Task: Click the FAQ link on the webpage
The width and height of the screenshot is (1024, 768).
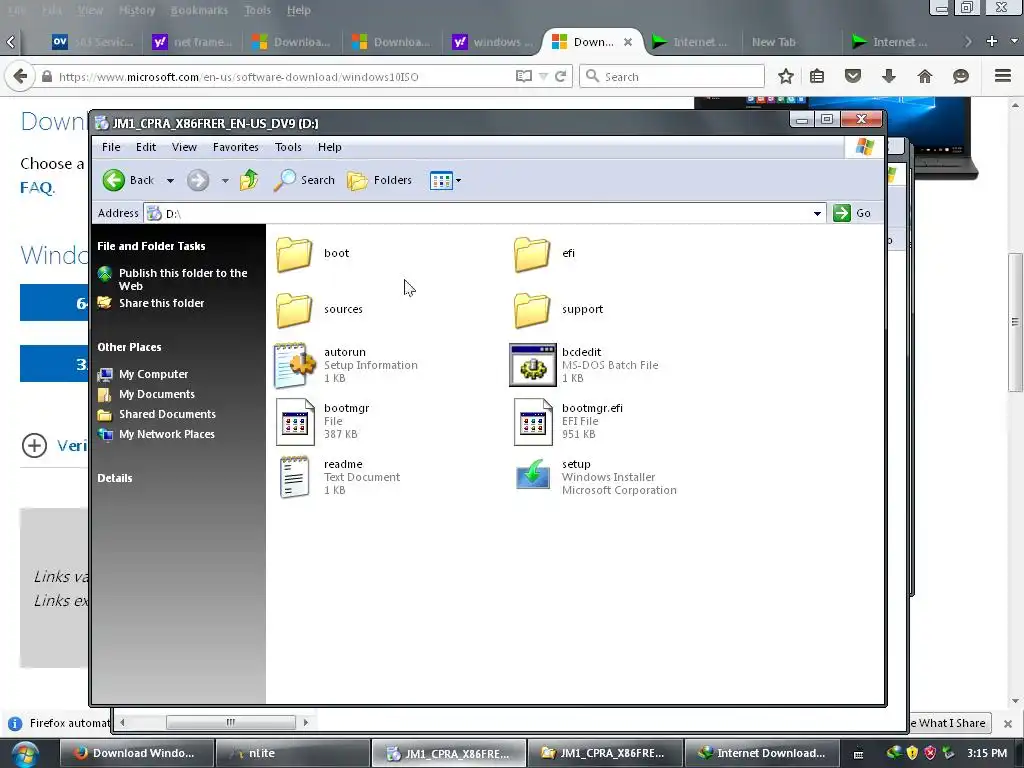Action: pos(37,188)
